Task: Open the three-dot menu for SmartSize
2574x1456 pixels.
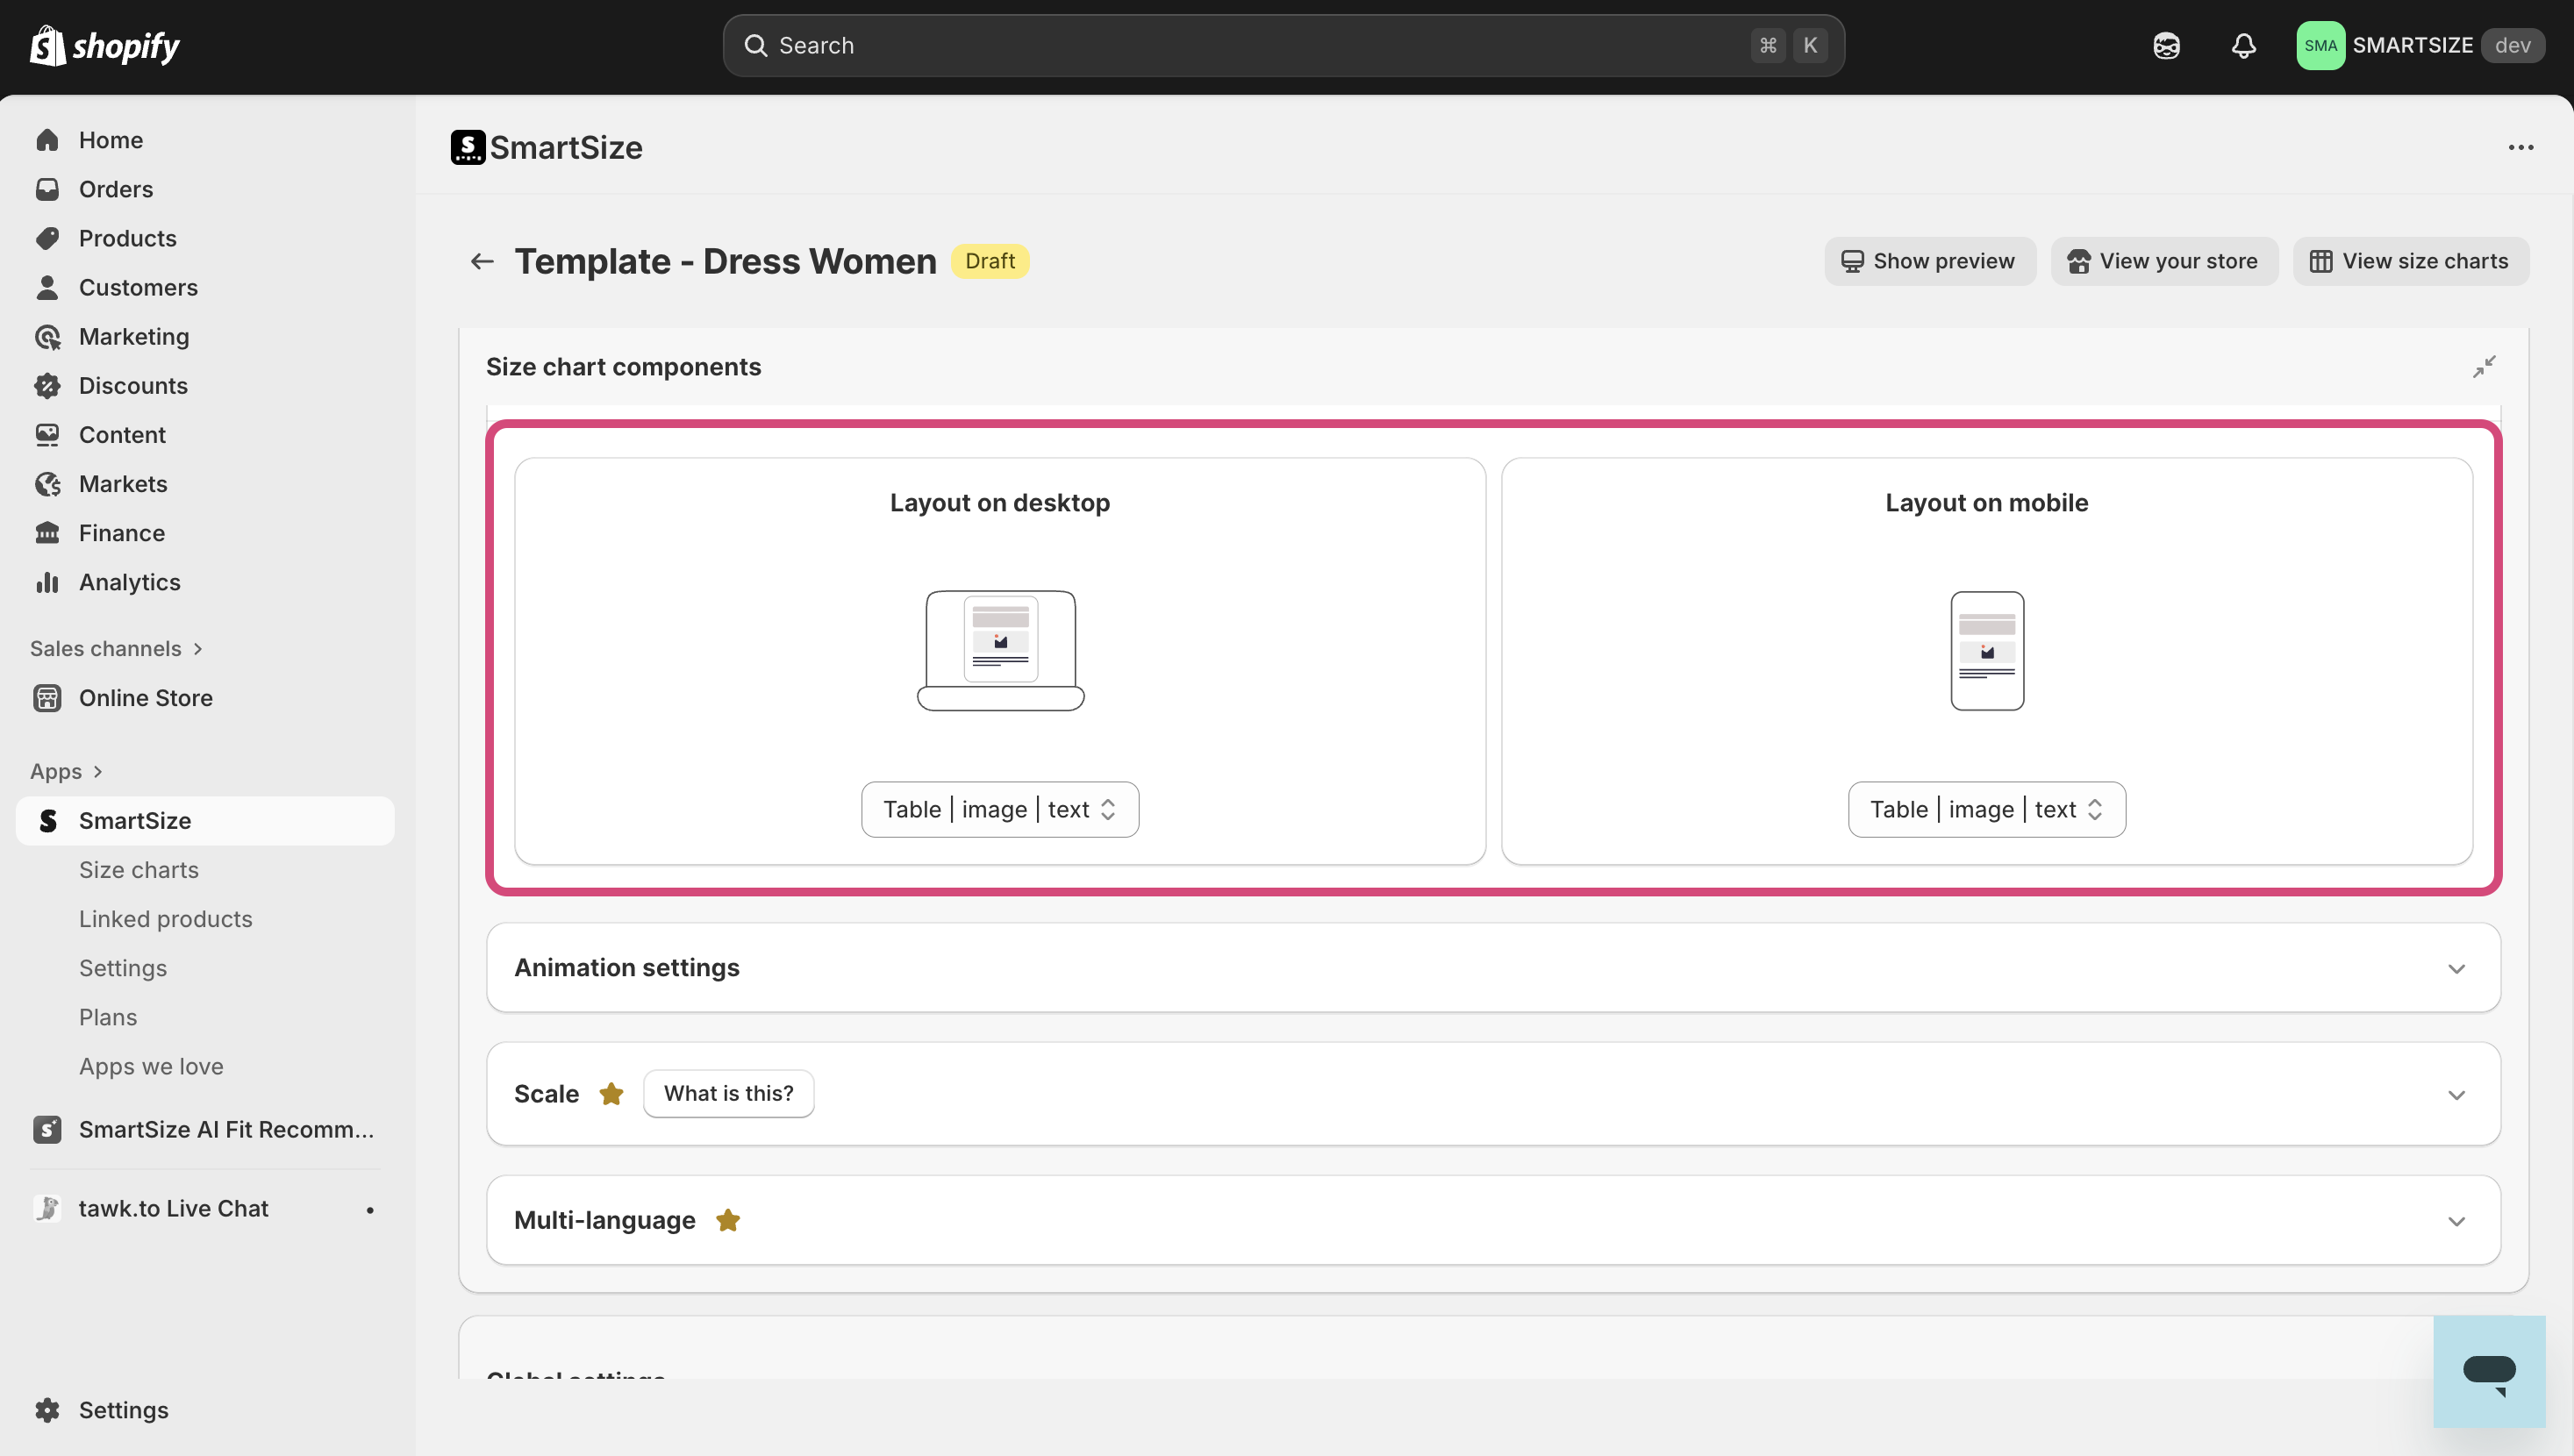Action: [2520, 147]
